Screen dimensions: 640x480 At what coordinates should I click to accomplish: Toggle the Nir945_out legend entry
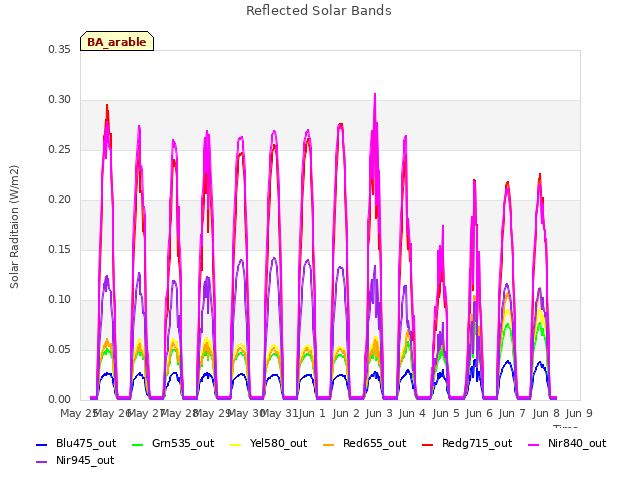point(75,461)
